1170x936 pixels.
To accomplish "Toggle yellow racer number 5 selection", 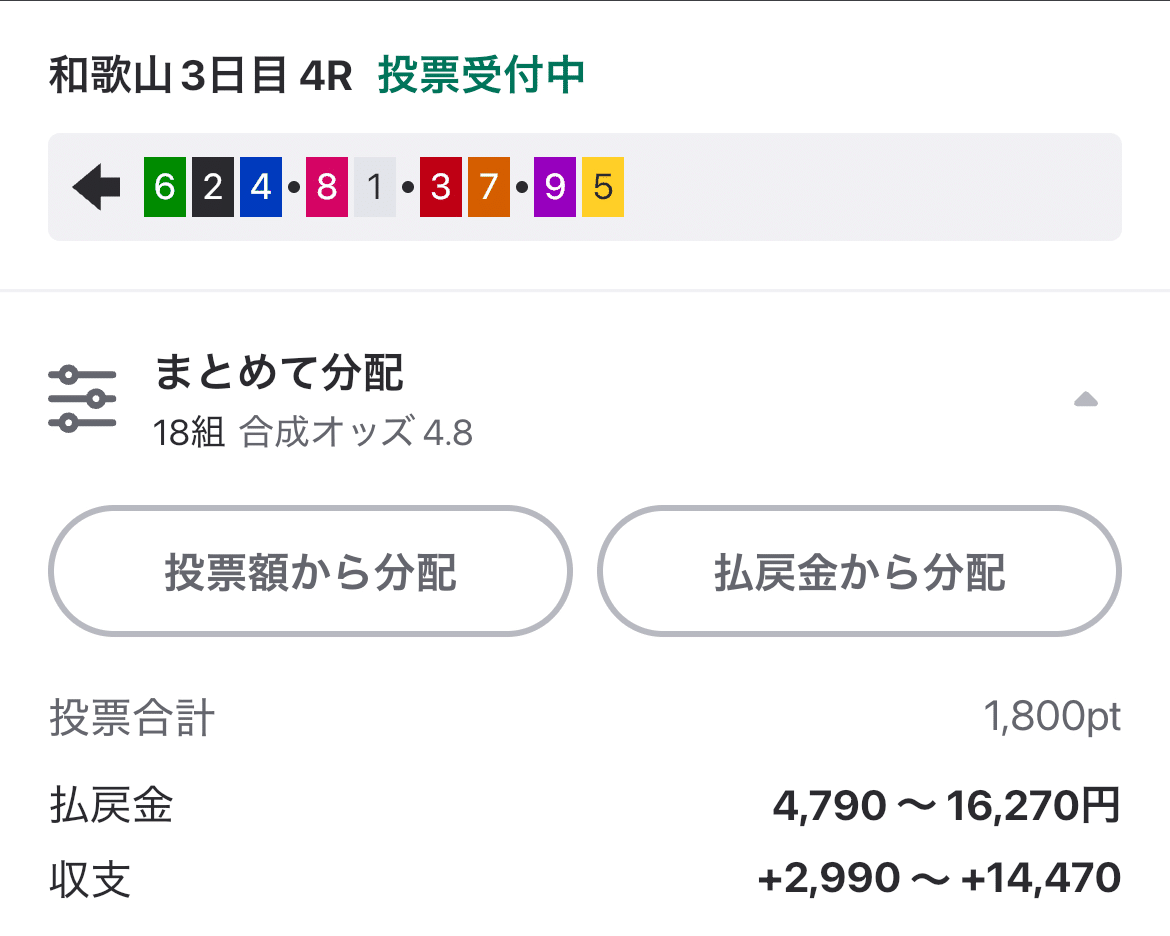I will click(603, 187).
